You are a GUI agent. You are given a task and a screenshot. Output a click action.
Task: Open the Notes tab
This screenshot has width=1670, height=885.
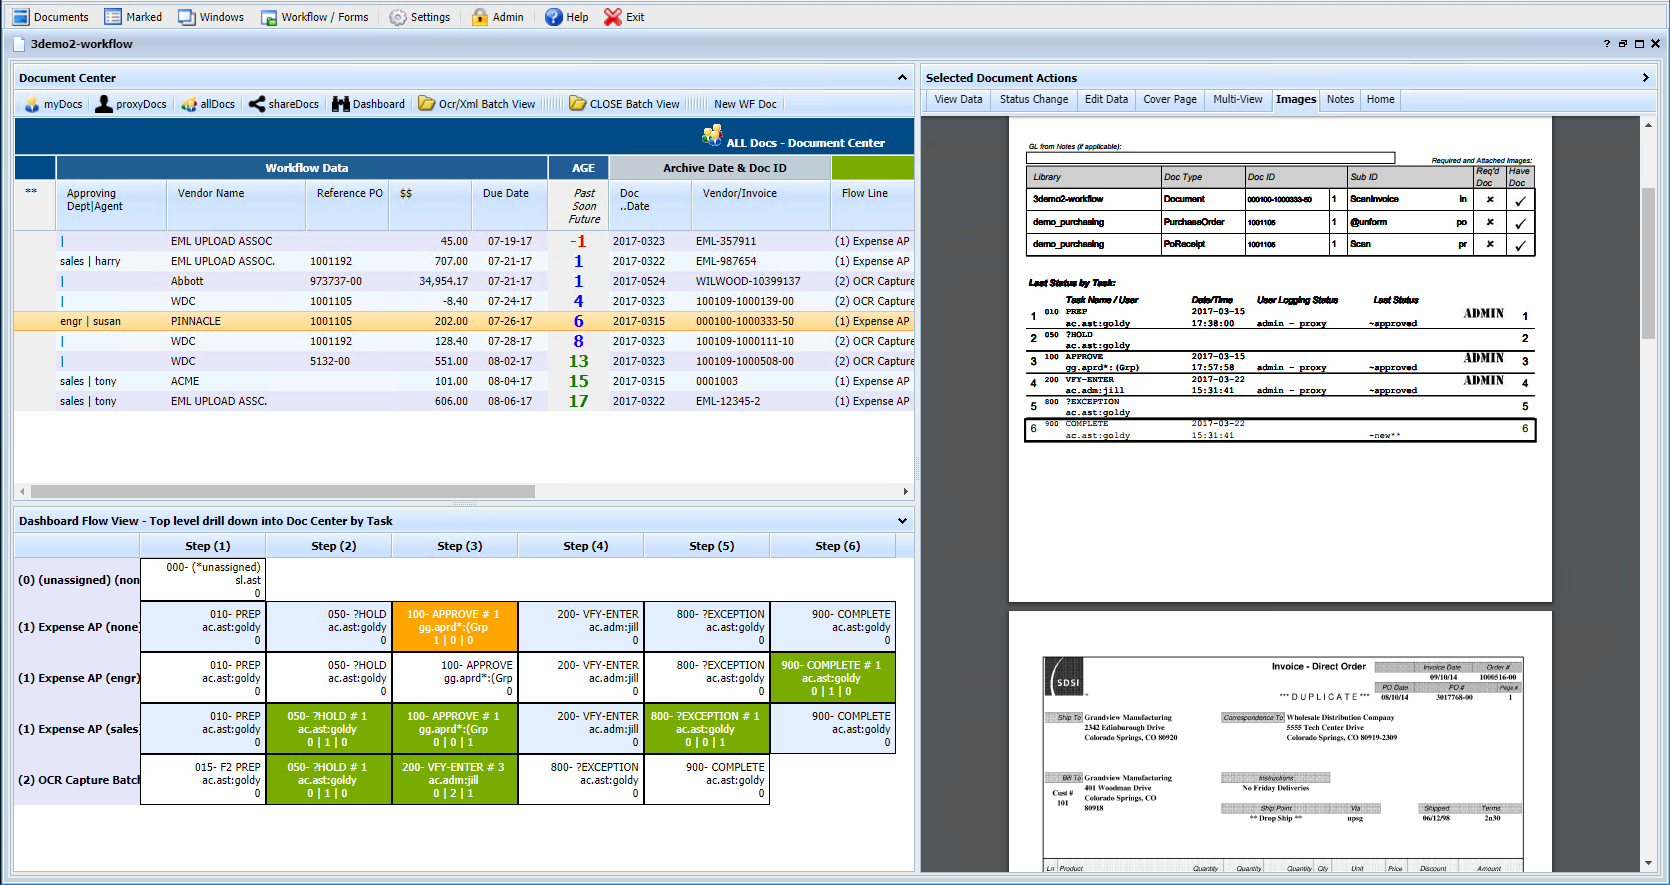[1340, 99]
